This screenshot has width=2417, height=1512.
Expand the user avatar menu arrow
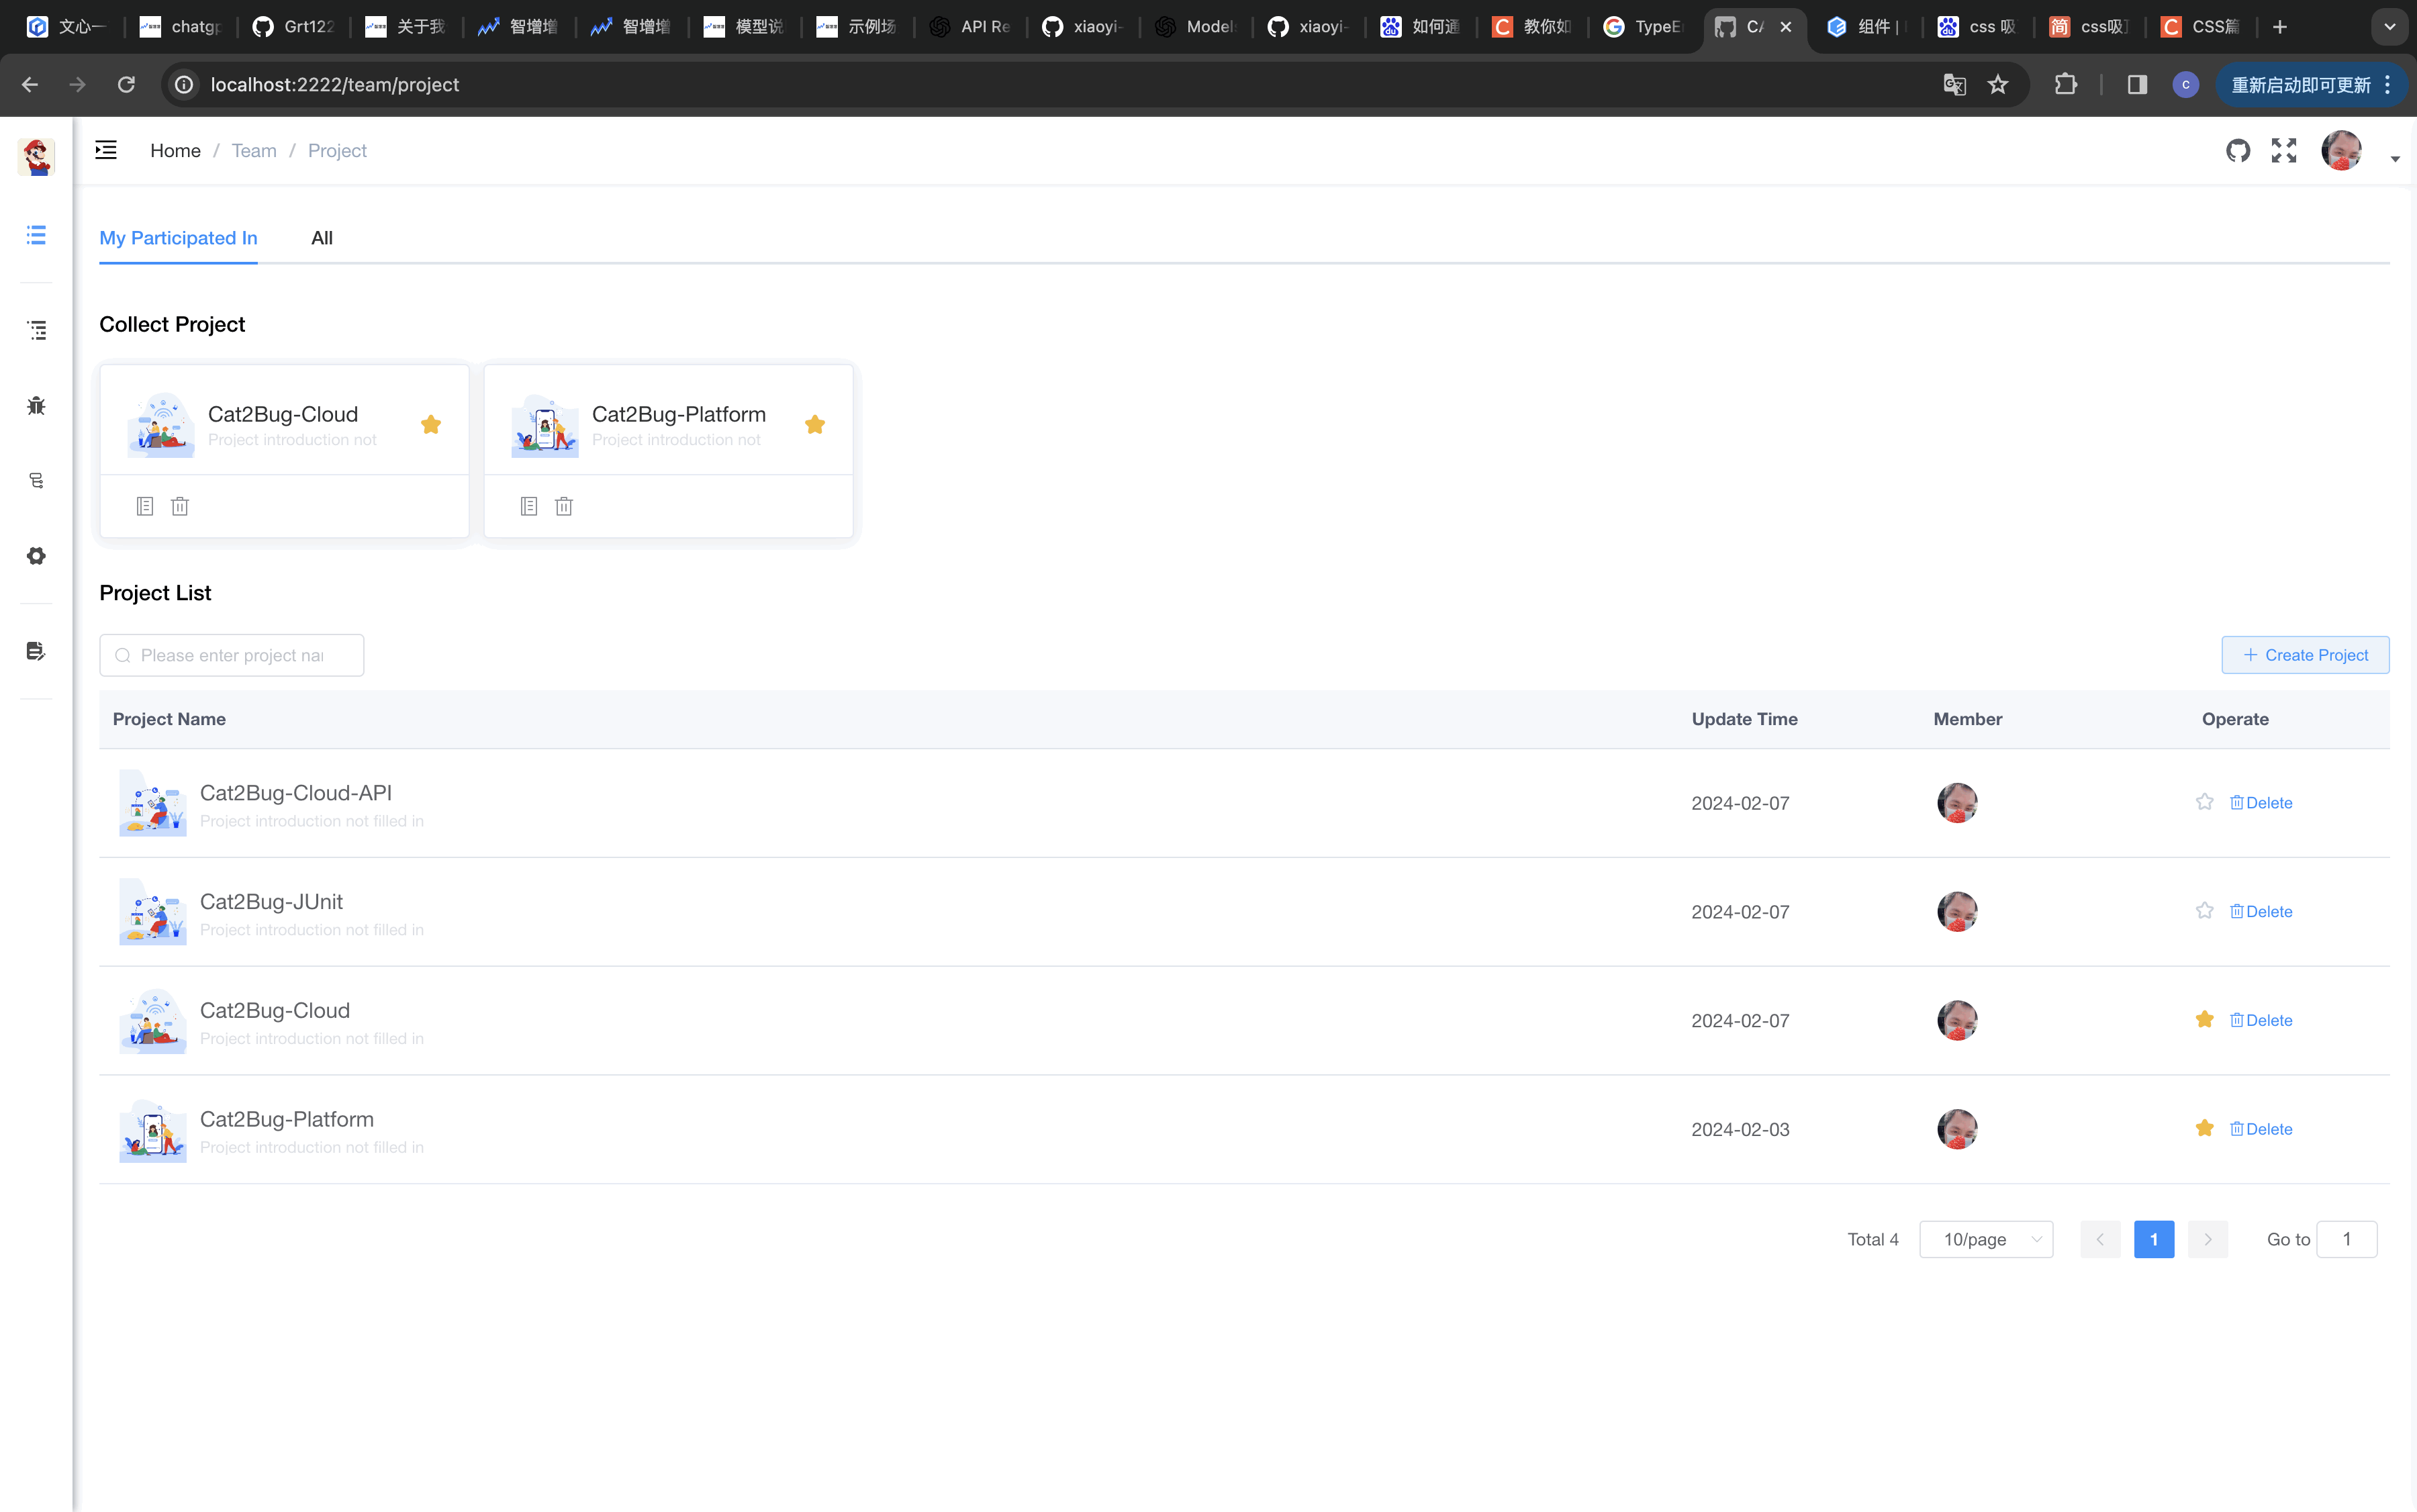click(x=2395, y=158)
